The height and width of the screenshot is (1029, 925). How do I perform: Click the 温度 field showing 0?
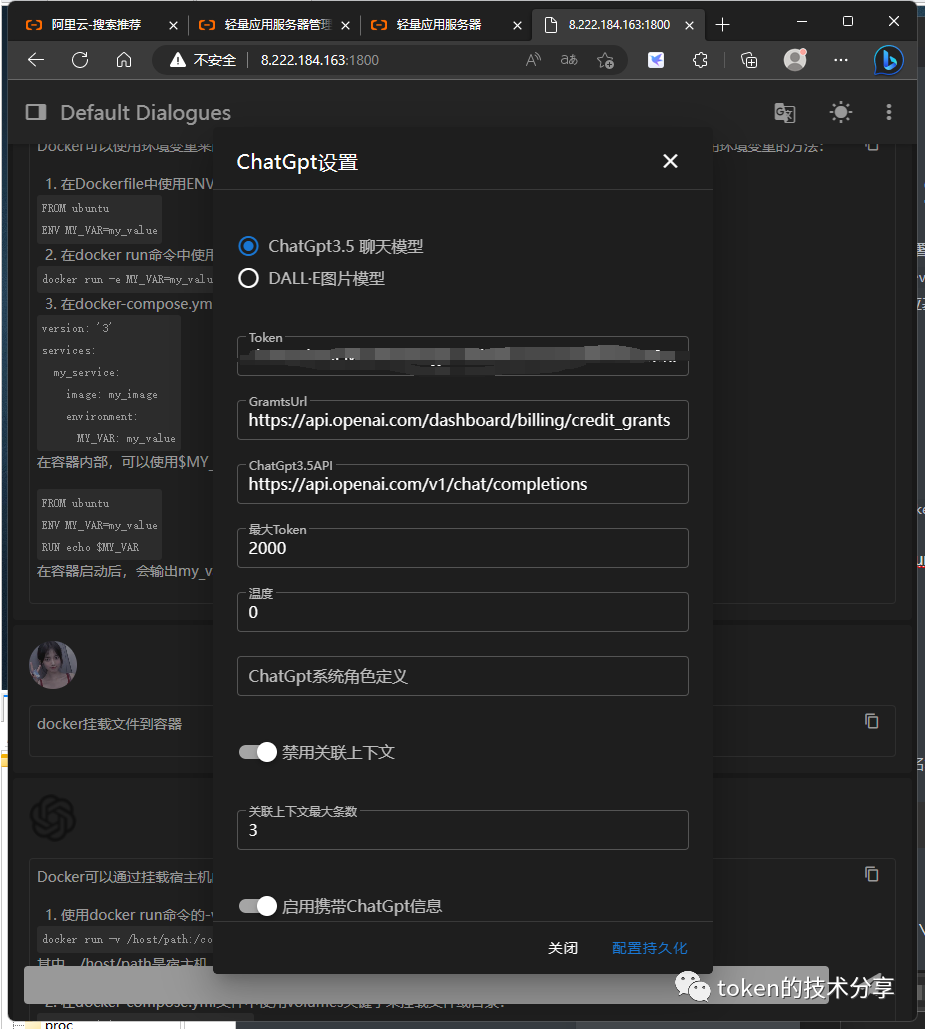(462, 612)
